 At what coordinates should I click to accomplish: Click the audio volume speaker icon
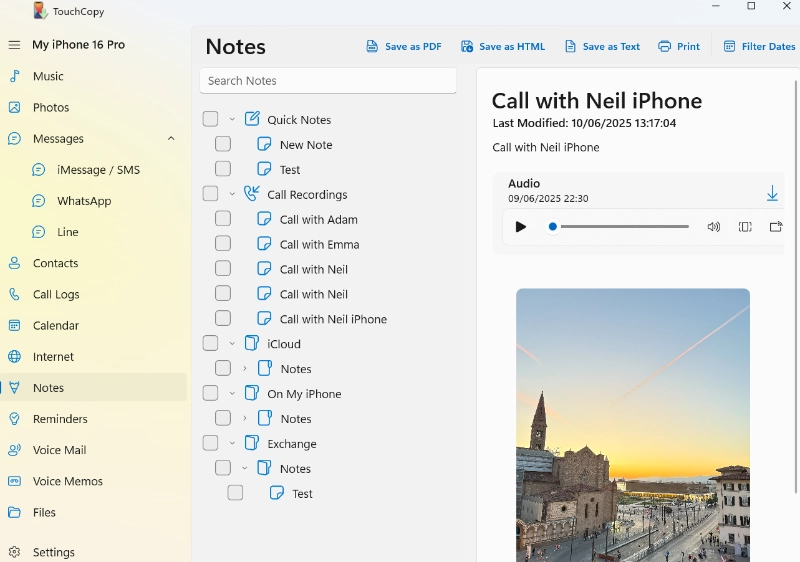coord(713,227)
